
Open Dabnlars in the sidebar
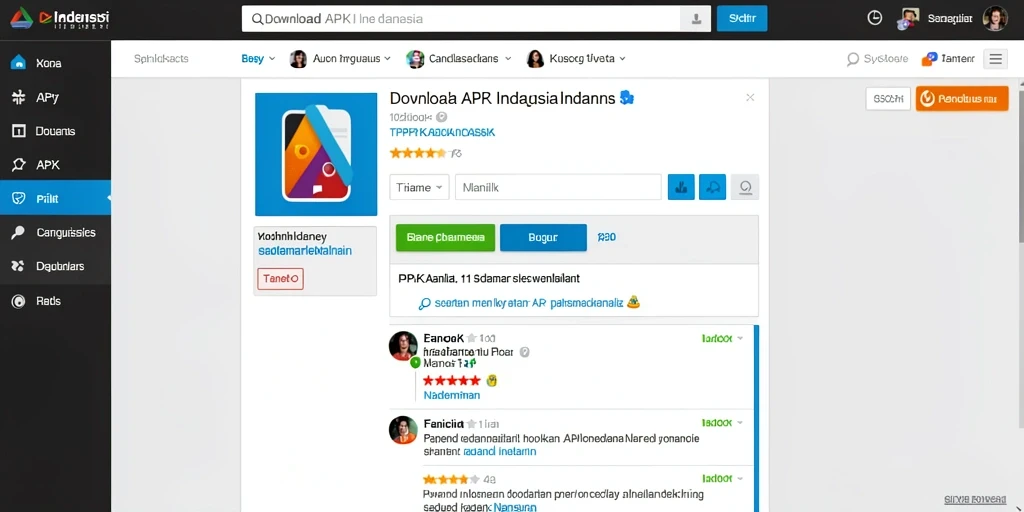(x=56, y=266)
